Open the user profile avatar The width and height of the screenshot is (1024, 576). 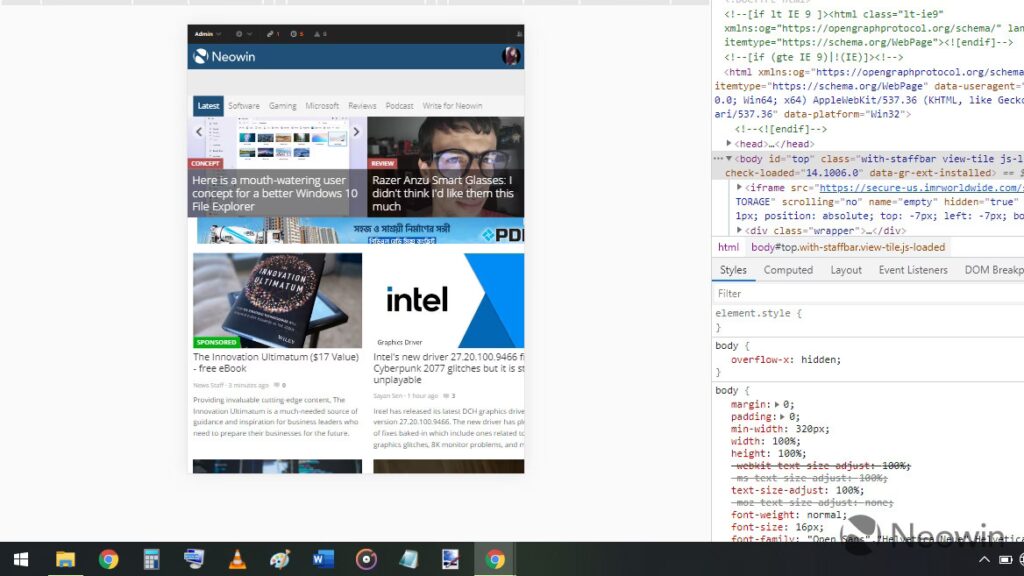click(x=511, y=56)
